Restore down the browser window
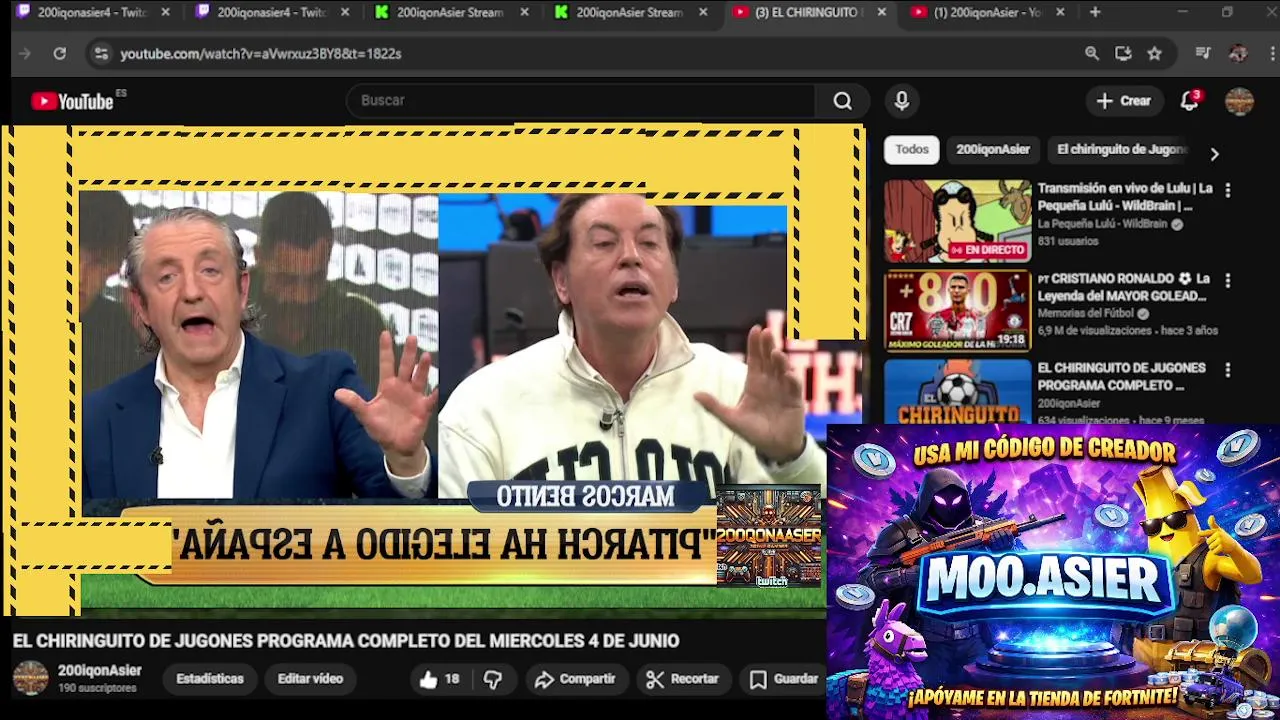The height and width of the screenshot is (720, 1280). [1227, 12]
